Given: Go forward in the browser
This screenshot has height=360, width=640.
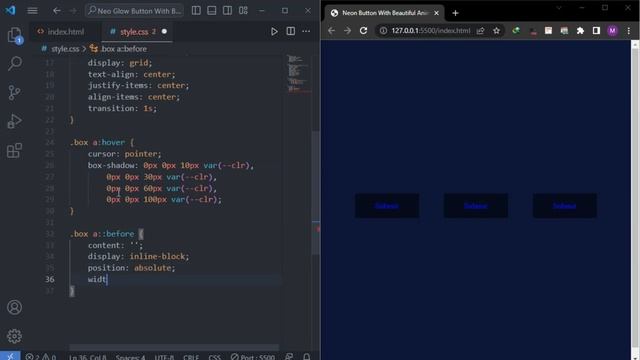Looking at the screenshot, I should click(347, 31).
